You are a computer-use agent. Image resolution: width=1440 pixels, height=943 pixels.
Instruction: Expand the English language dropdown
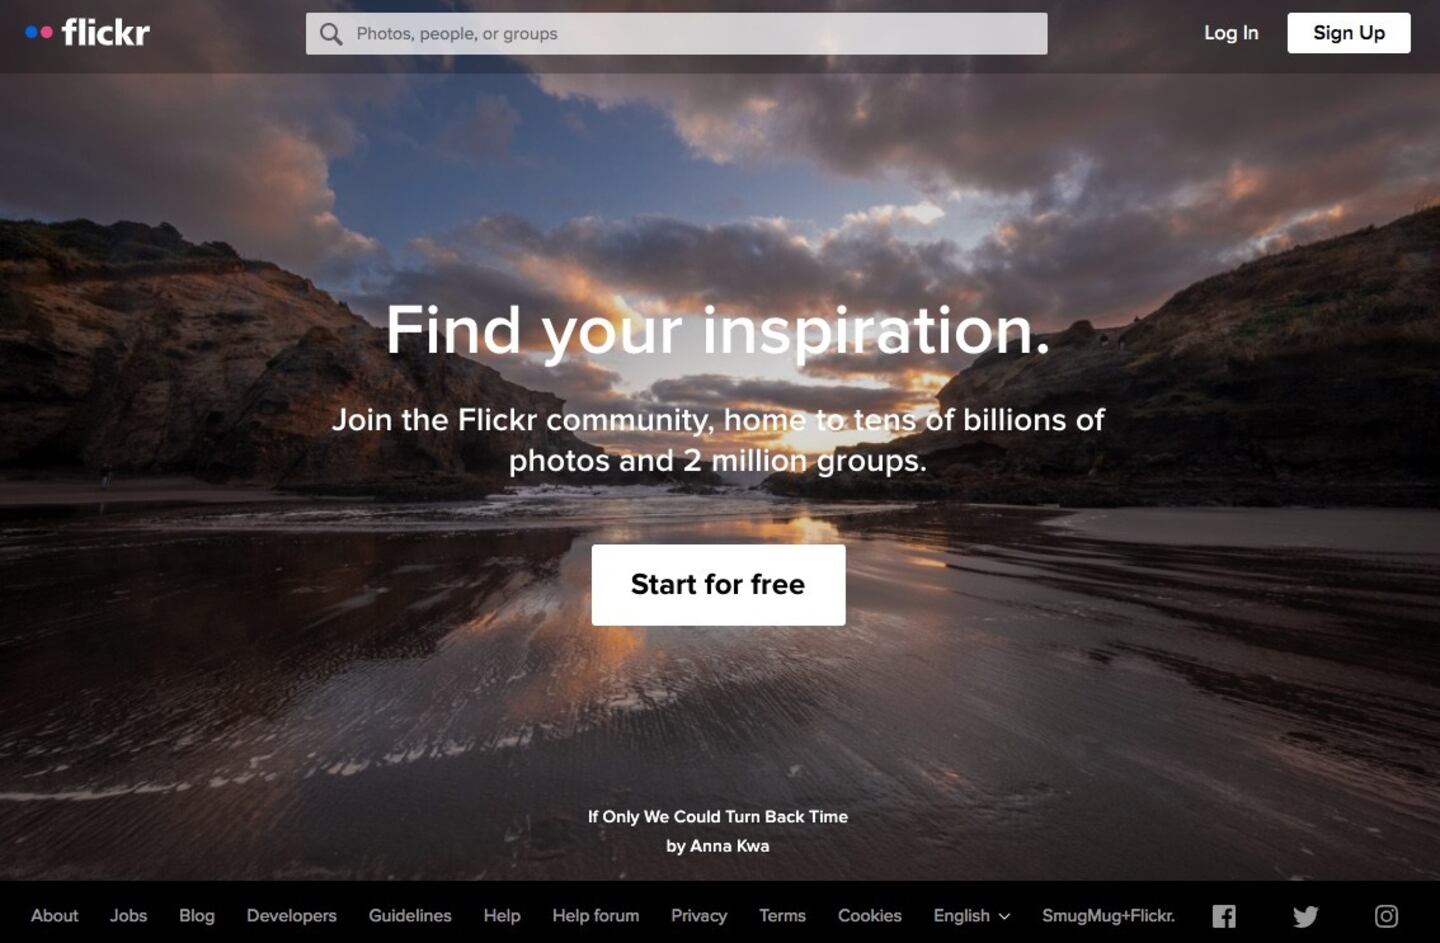click(971, 916)
